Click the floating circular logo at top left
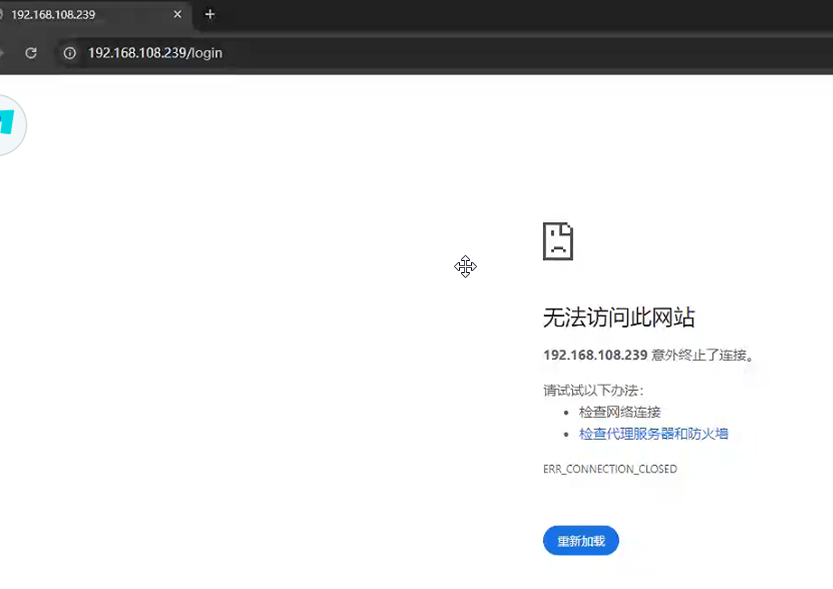 click(x=8, y=125)
